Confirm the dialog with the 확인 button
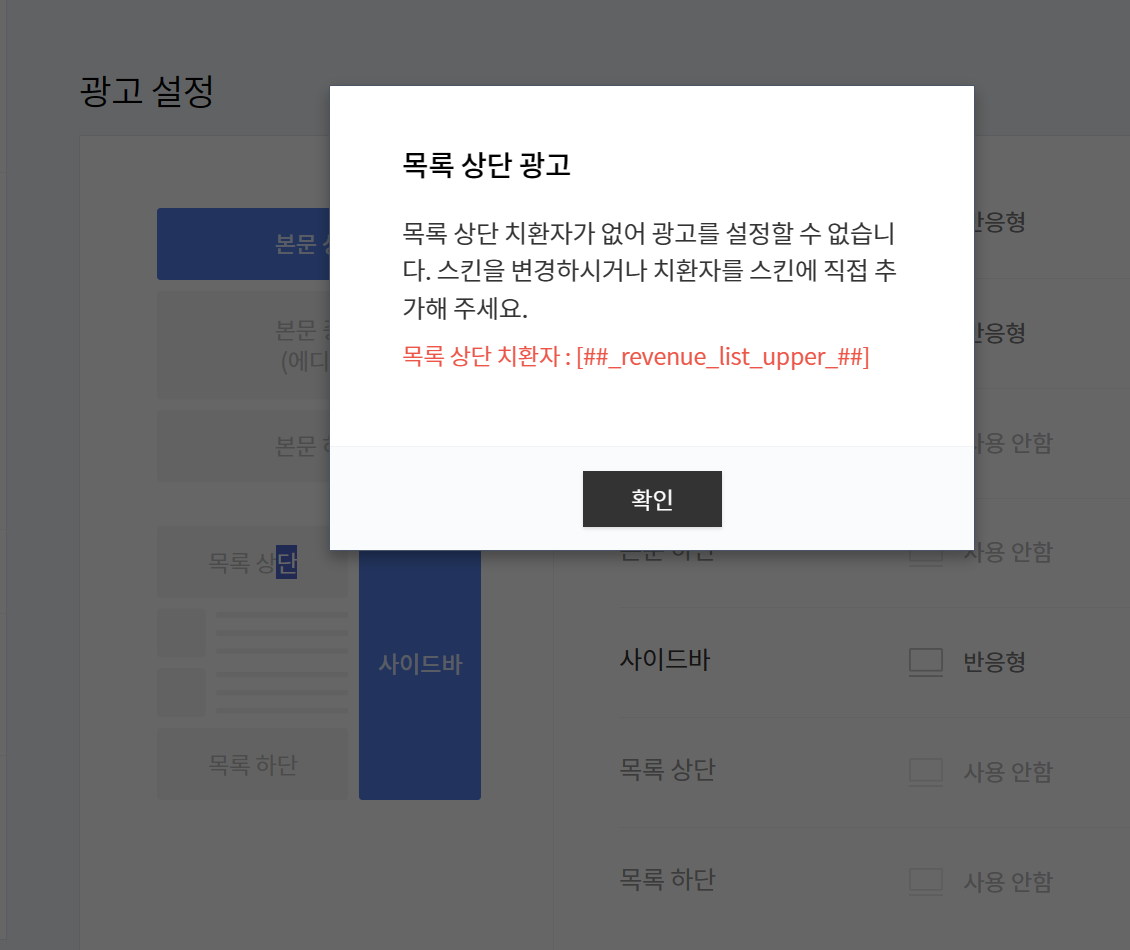 coord(651,499)
